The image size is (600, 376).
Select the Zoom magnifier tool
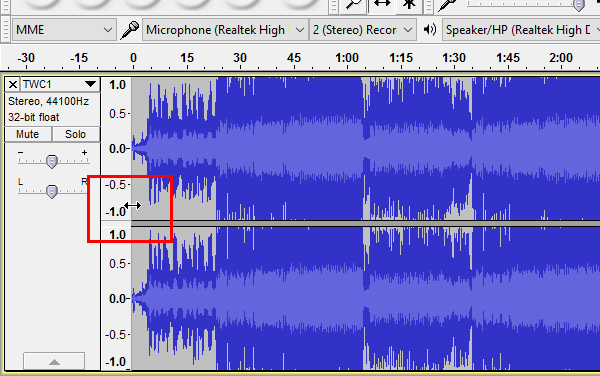point(354,5)
